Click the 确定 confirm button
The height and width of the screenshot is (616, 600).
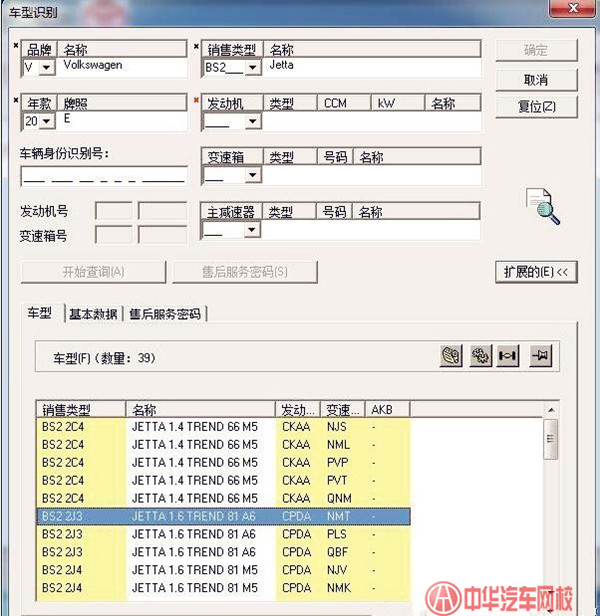click(536, 50)
